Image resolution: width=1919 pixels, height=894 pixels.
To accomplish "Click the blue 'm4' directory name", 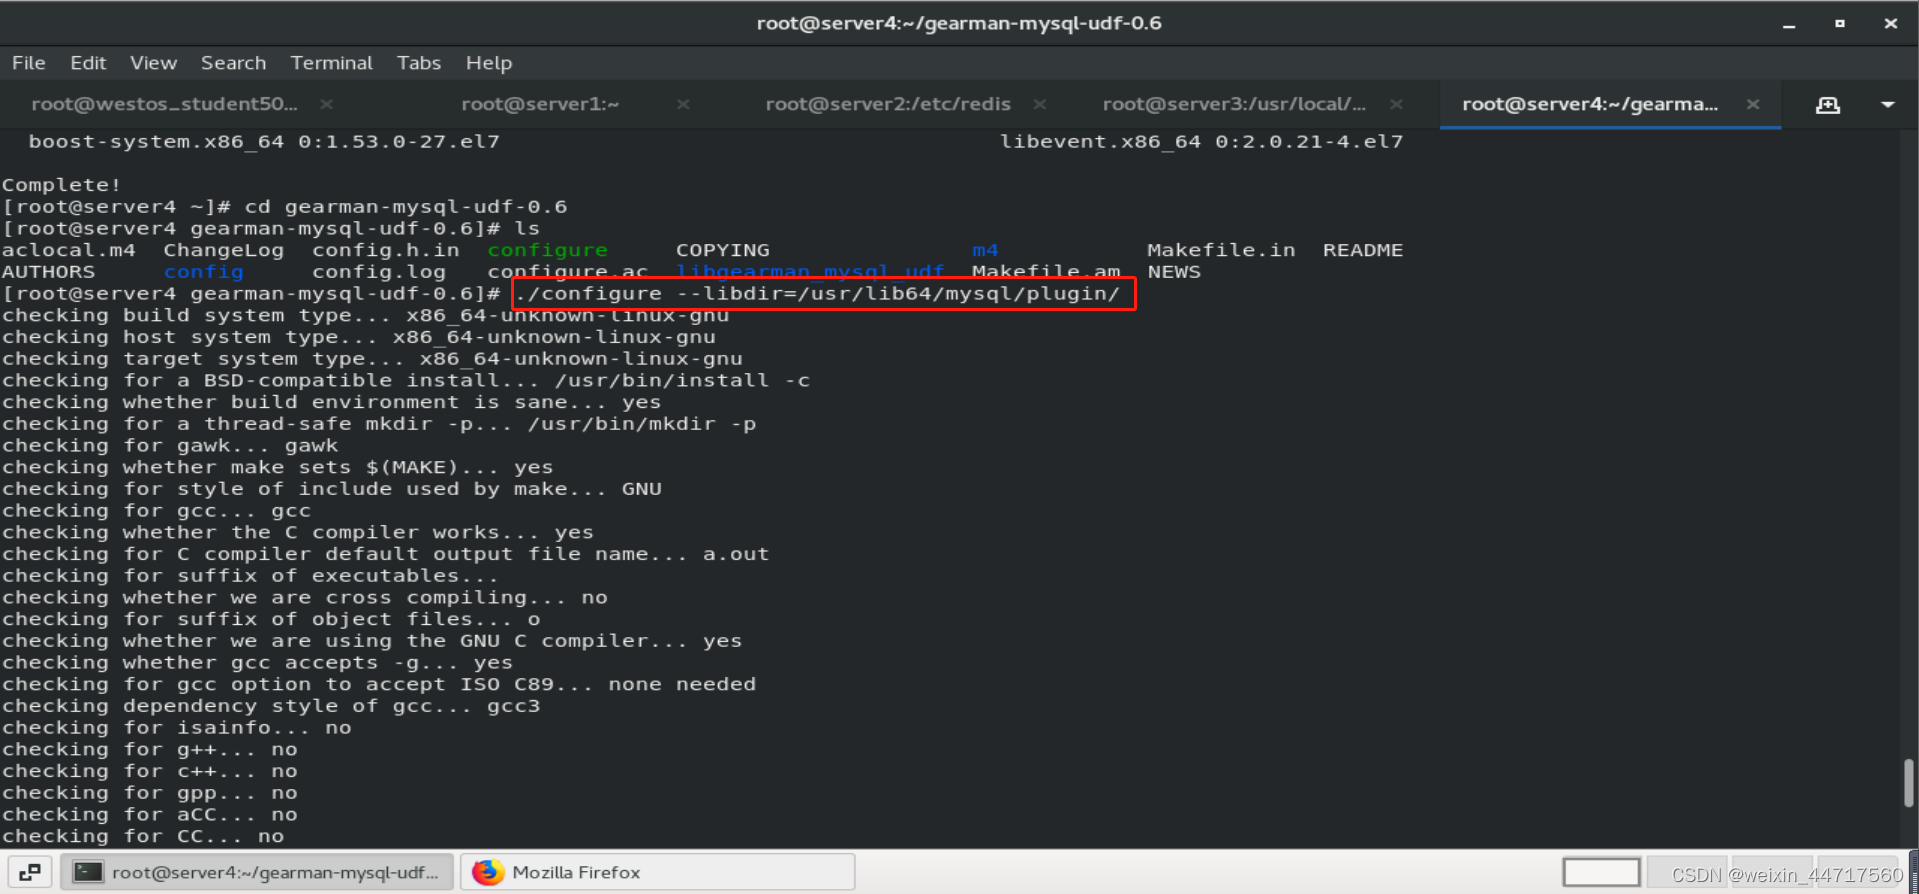I will point(985,250).
